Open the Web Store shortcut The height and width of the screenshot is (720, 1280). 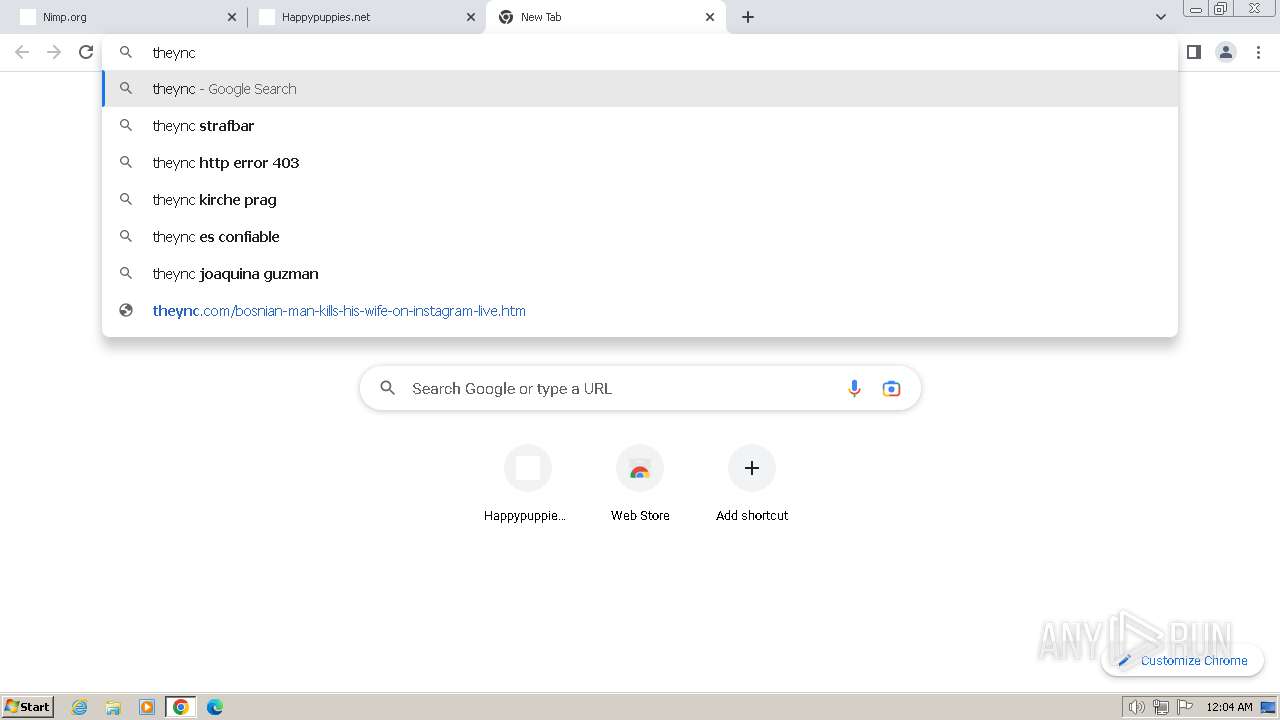coord(640,484)
